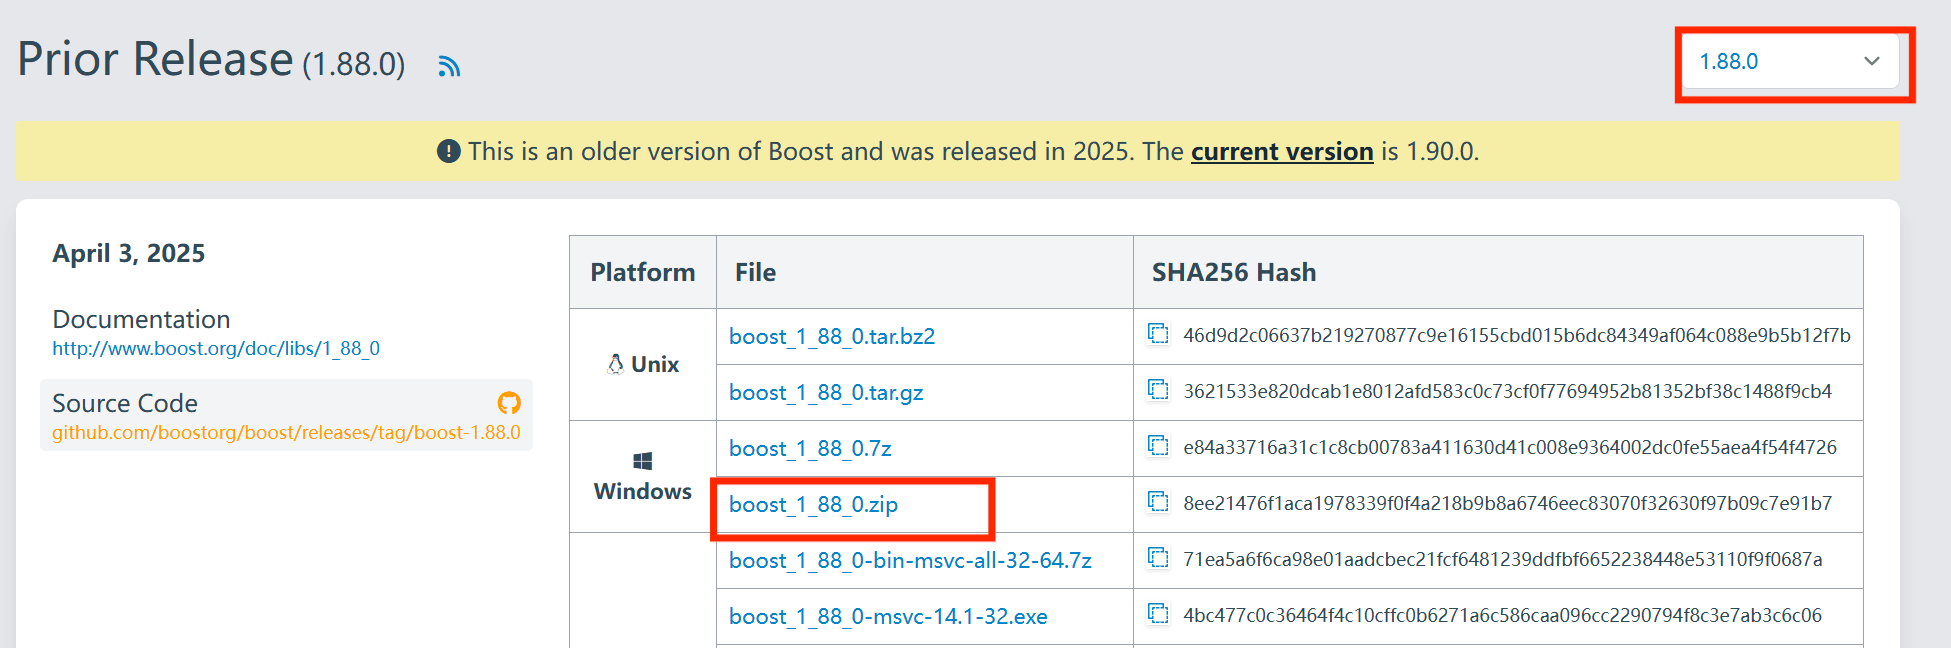Click the exclamation info icon in yellow banner
1951x648 pixels.
(449, 151)
